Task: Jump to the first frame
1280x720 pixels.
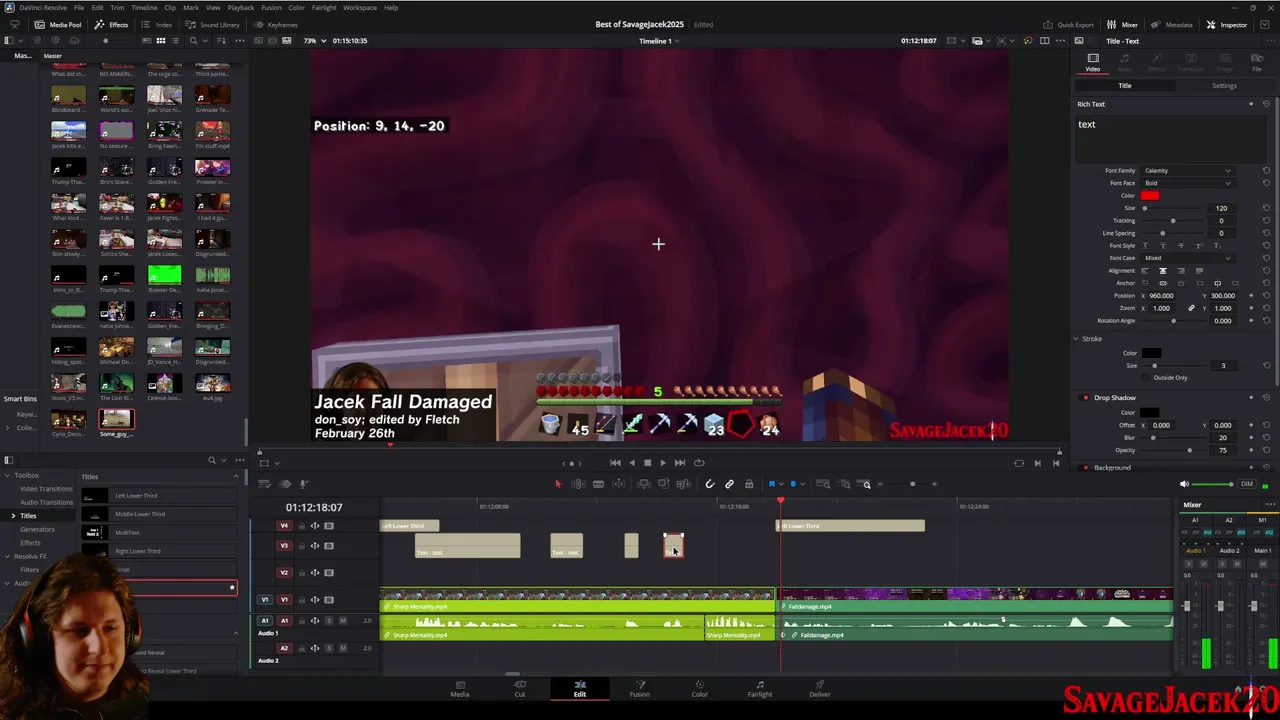Action: point(615,463)
